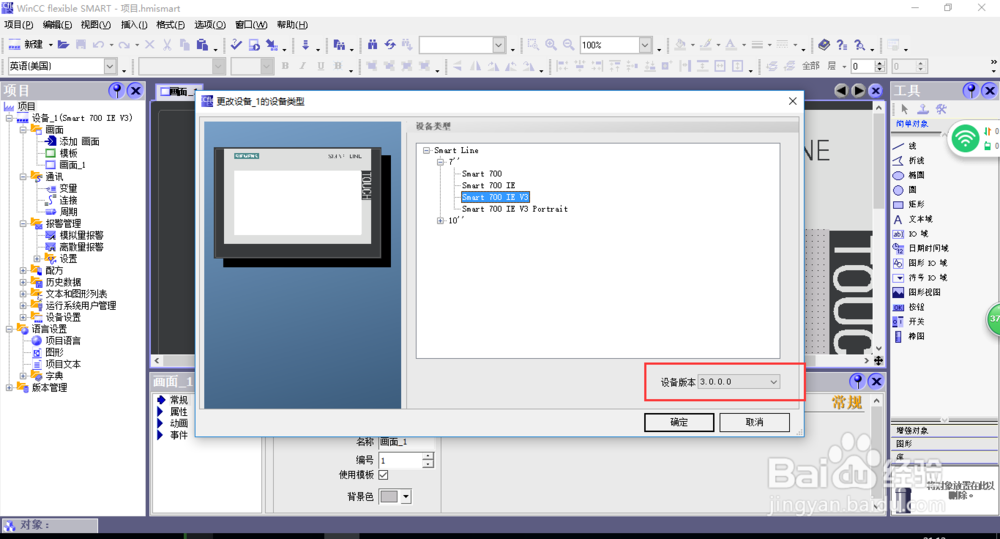
Task: Pin the project (项目) panel
Action: pos(116,91)
